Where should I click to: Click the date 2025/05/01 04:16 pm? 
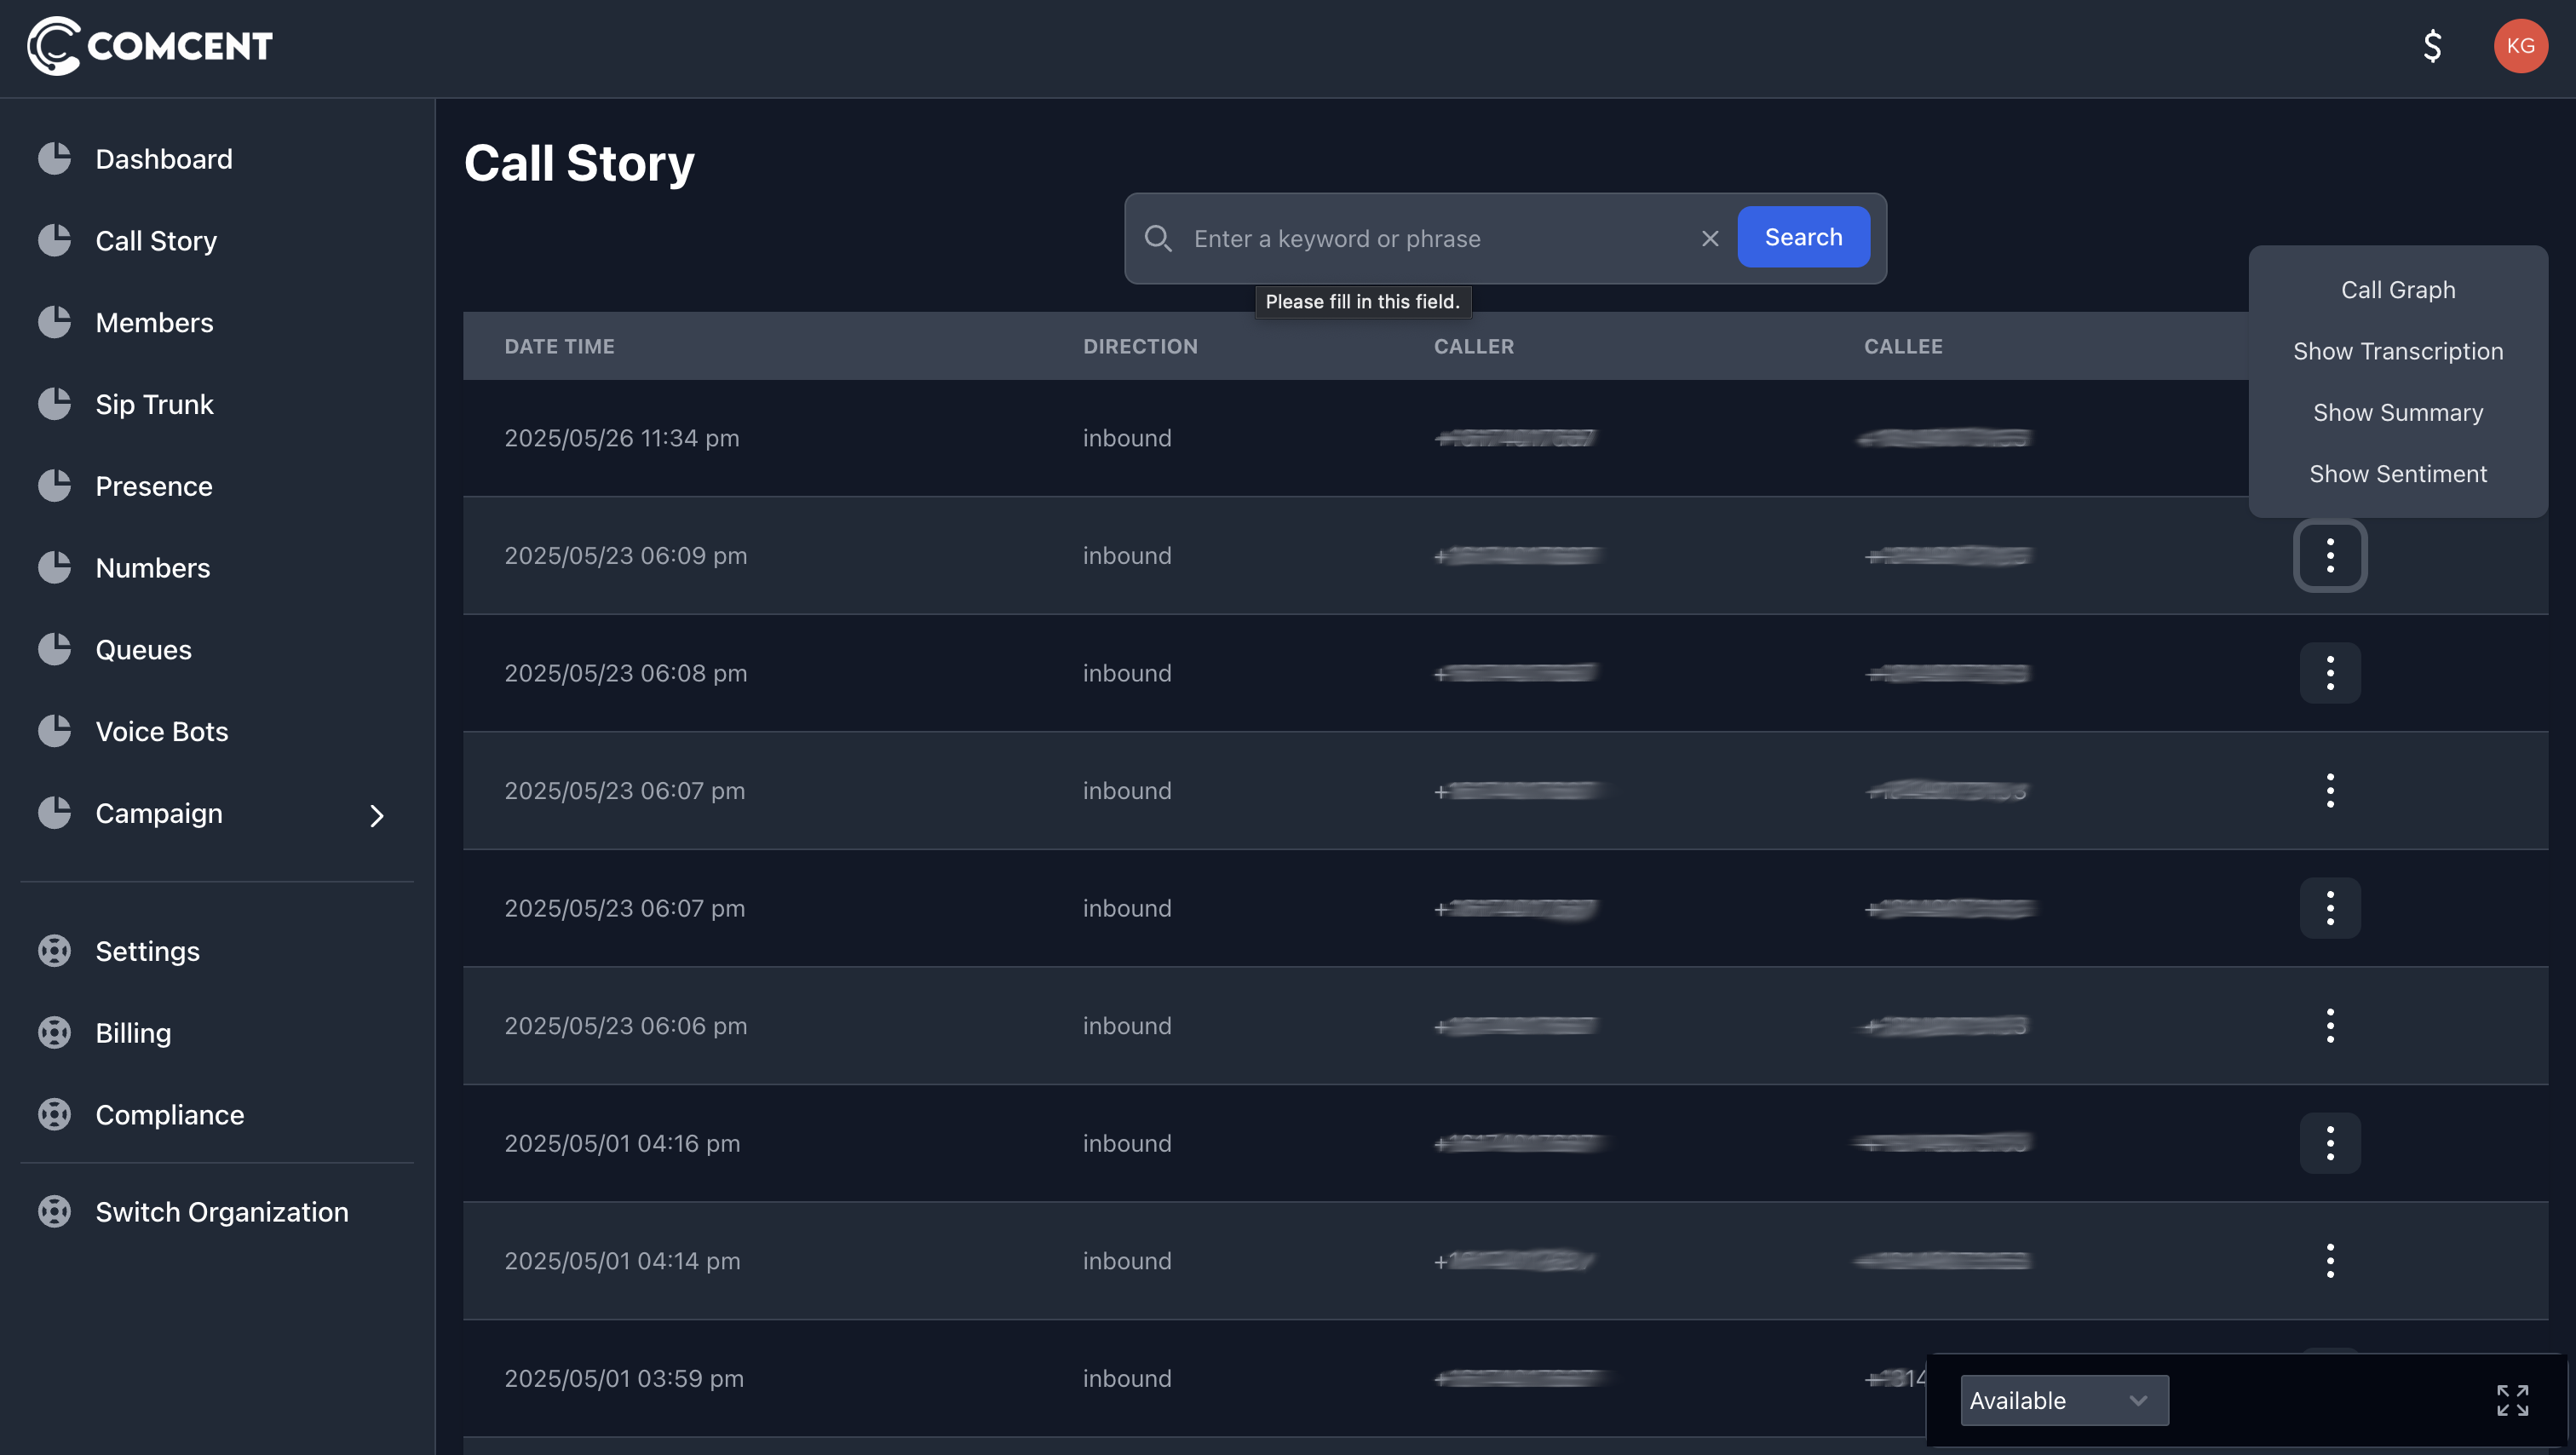coord(622,1143)
